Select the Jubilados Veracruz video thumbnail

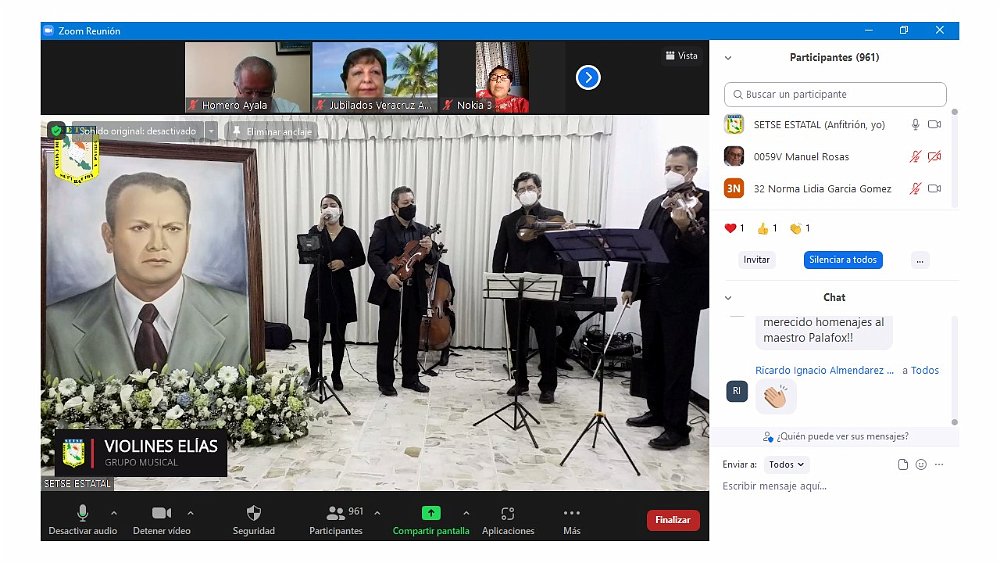pyautogui.click(x=374, y=77)
